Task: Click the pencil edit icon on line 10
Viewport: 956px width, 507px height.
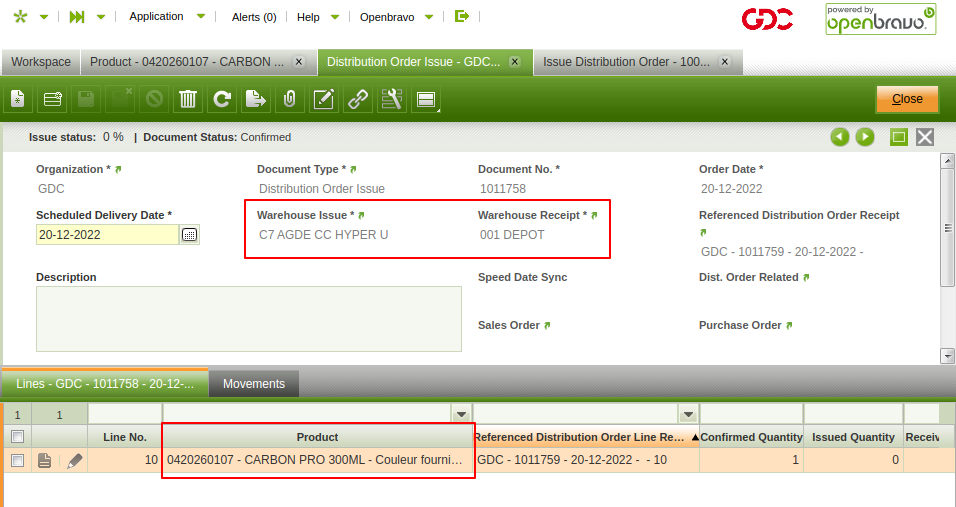Action: click(75, 460)
